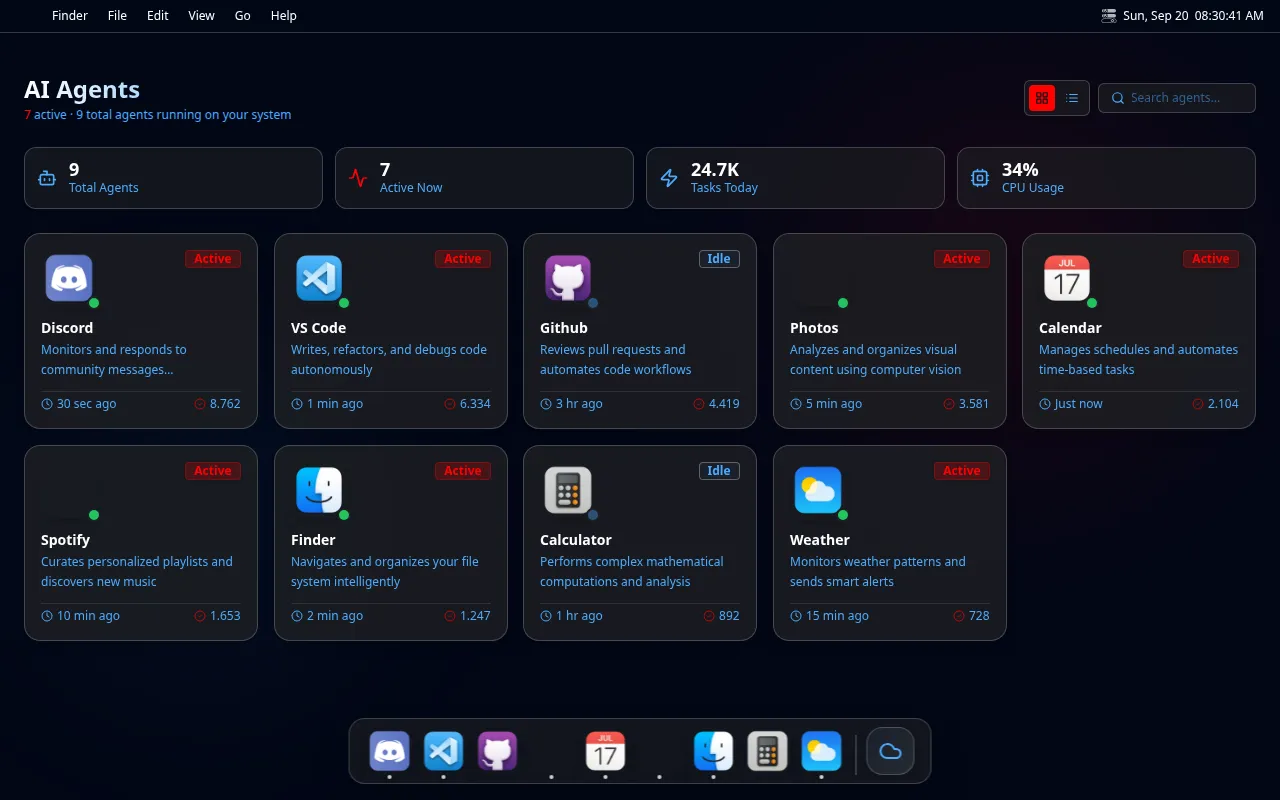Click the Finder agent card icon

click(x=319, y=490)
